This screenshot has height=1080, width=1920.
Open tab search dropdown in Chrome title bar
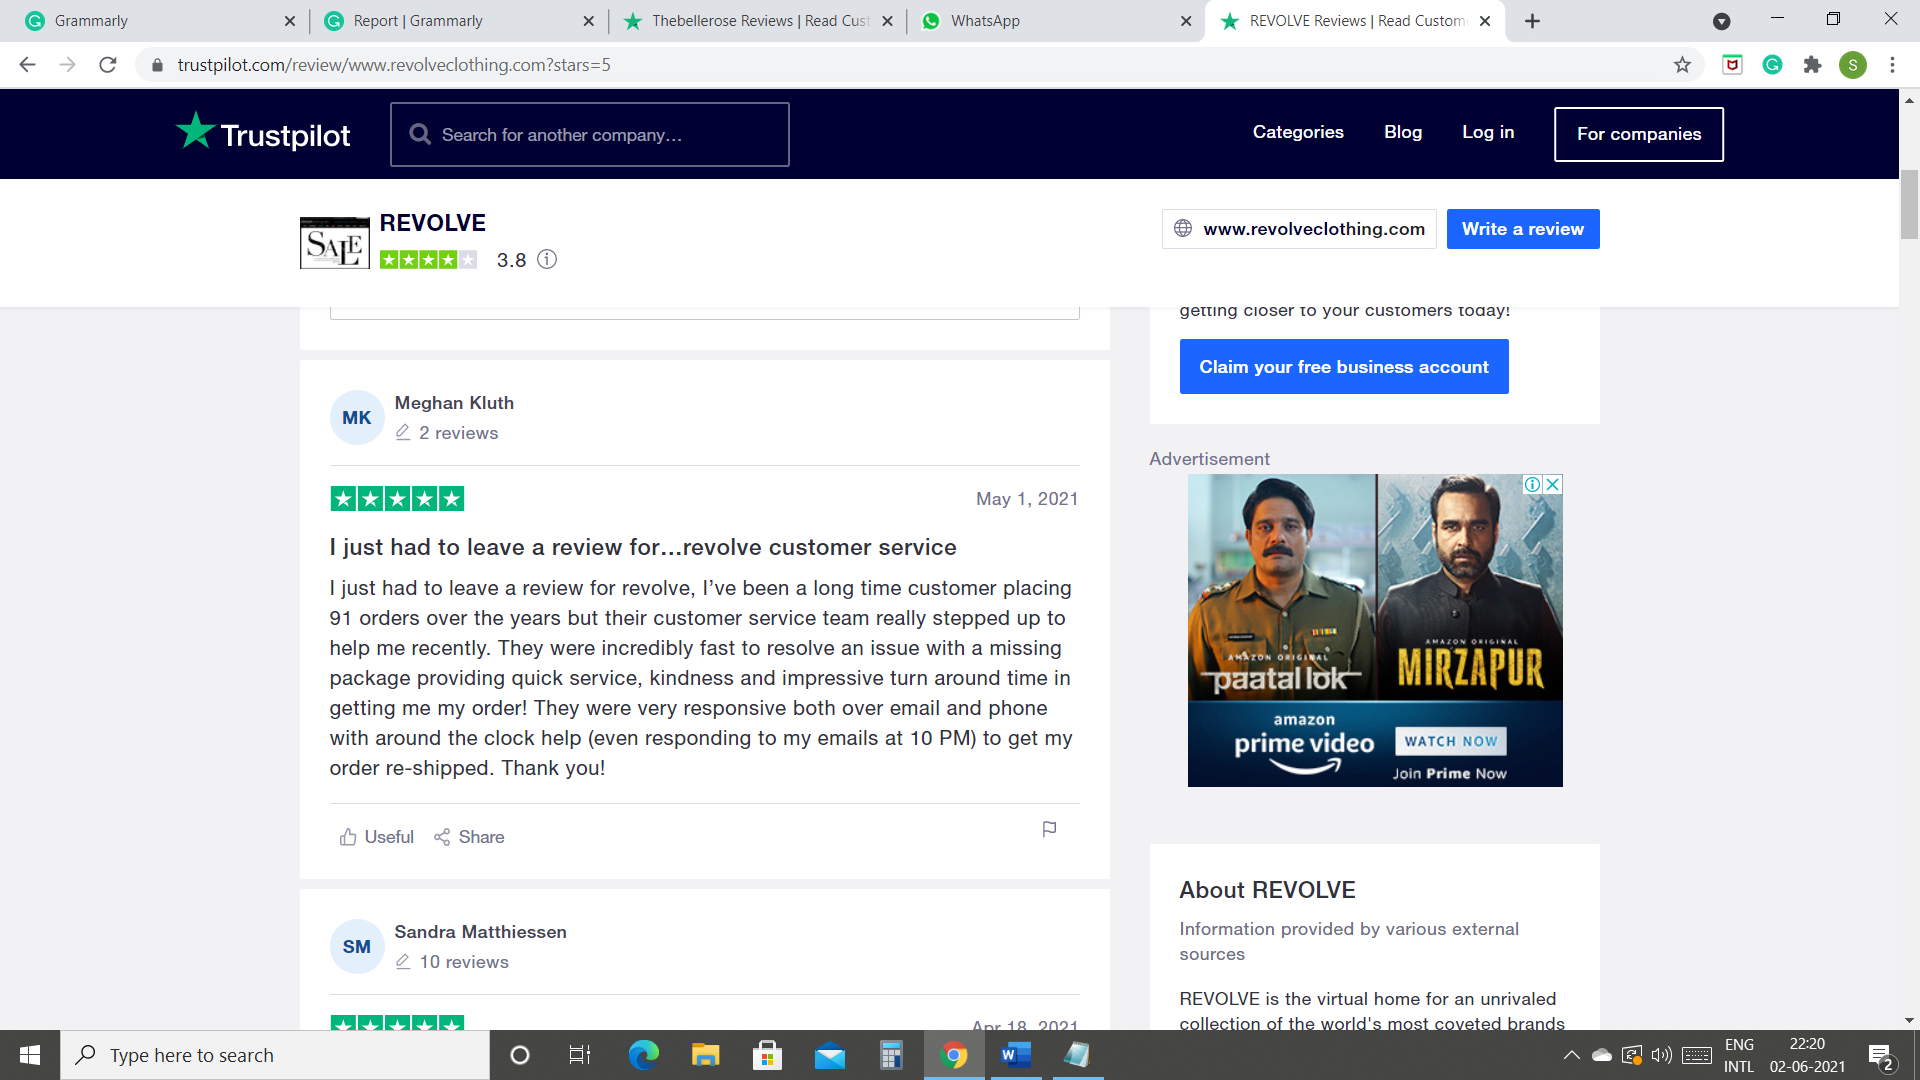(x=1721, y=21)
